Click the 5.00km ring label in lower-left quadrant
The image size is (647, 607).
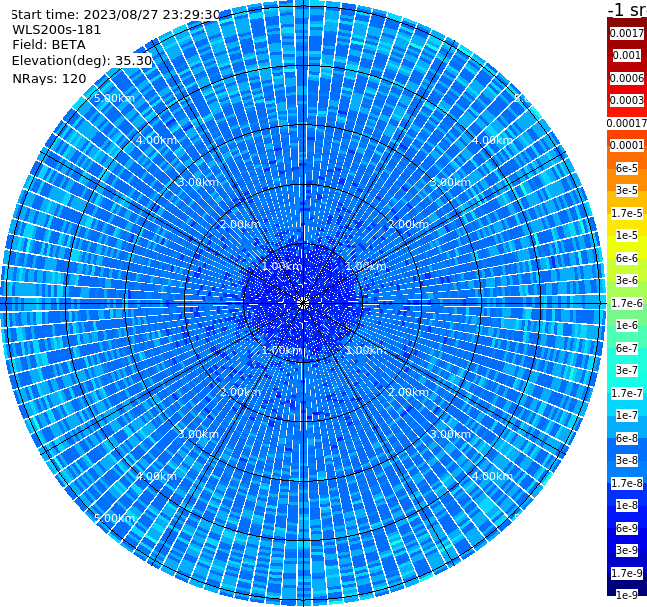click(114, 518)
